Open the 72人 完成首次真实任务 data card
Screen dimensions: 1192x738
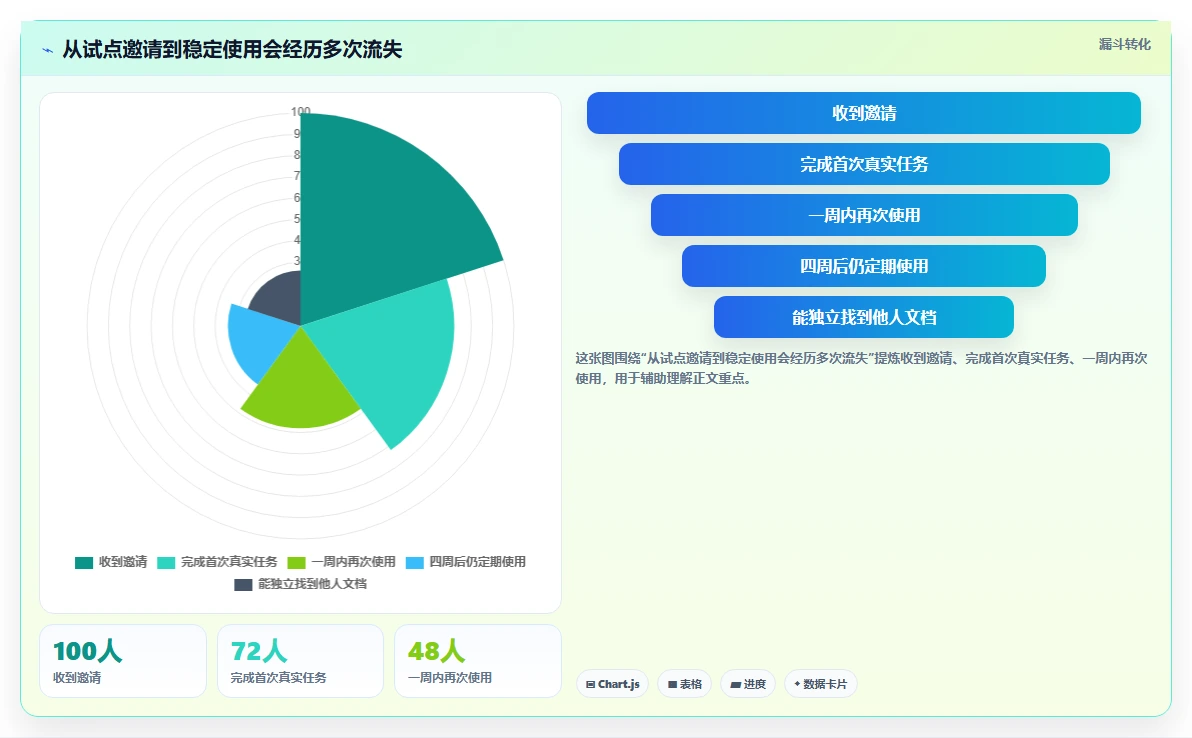click(x=300, y=661)
